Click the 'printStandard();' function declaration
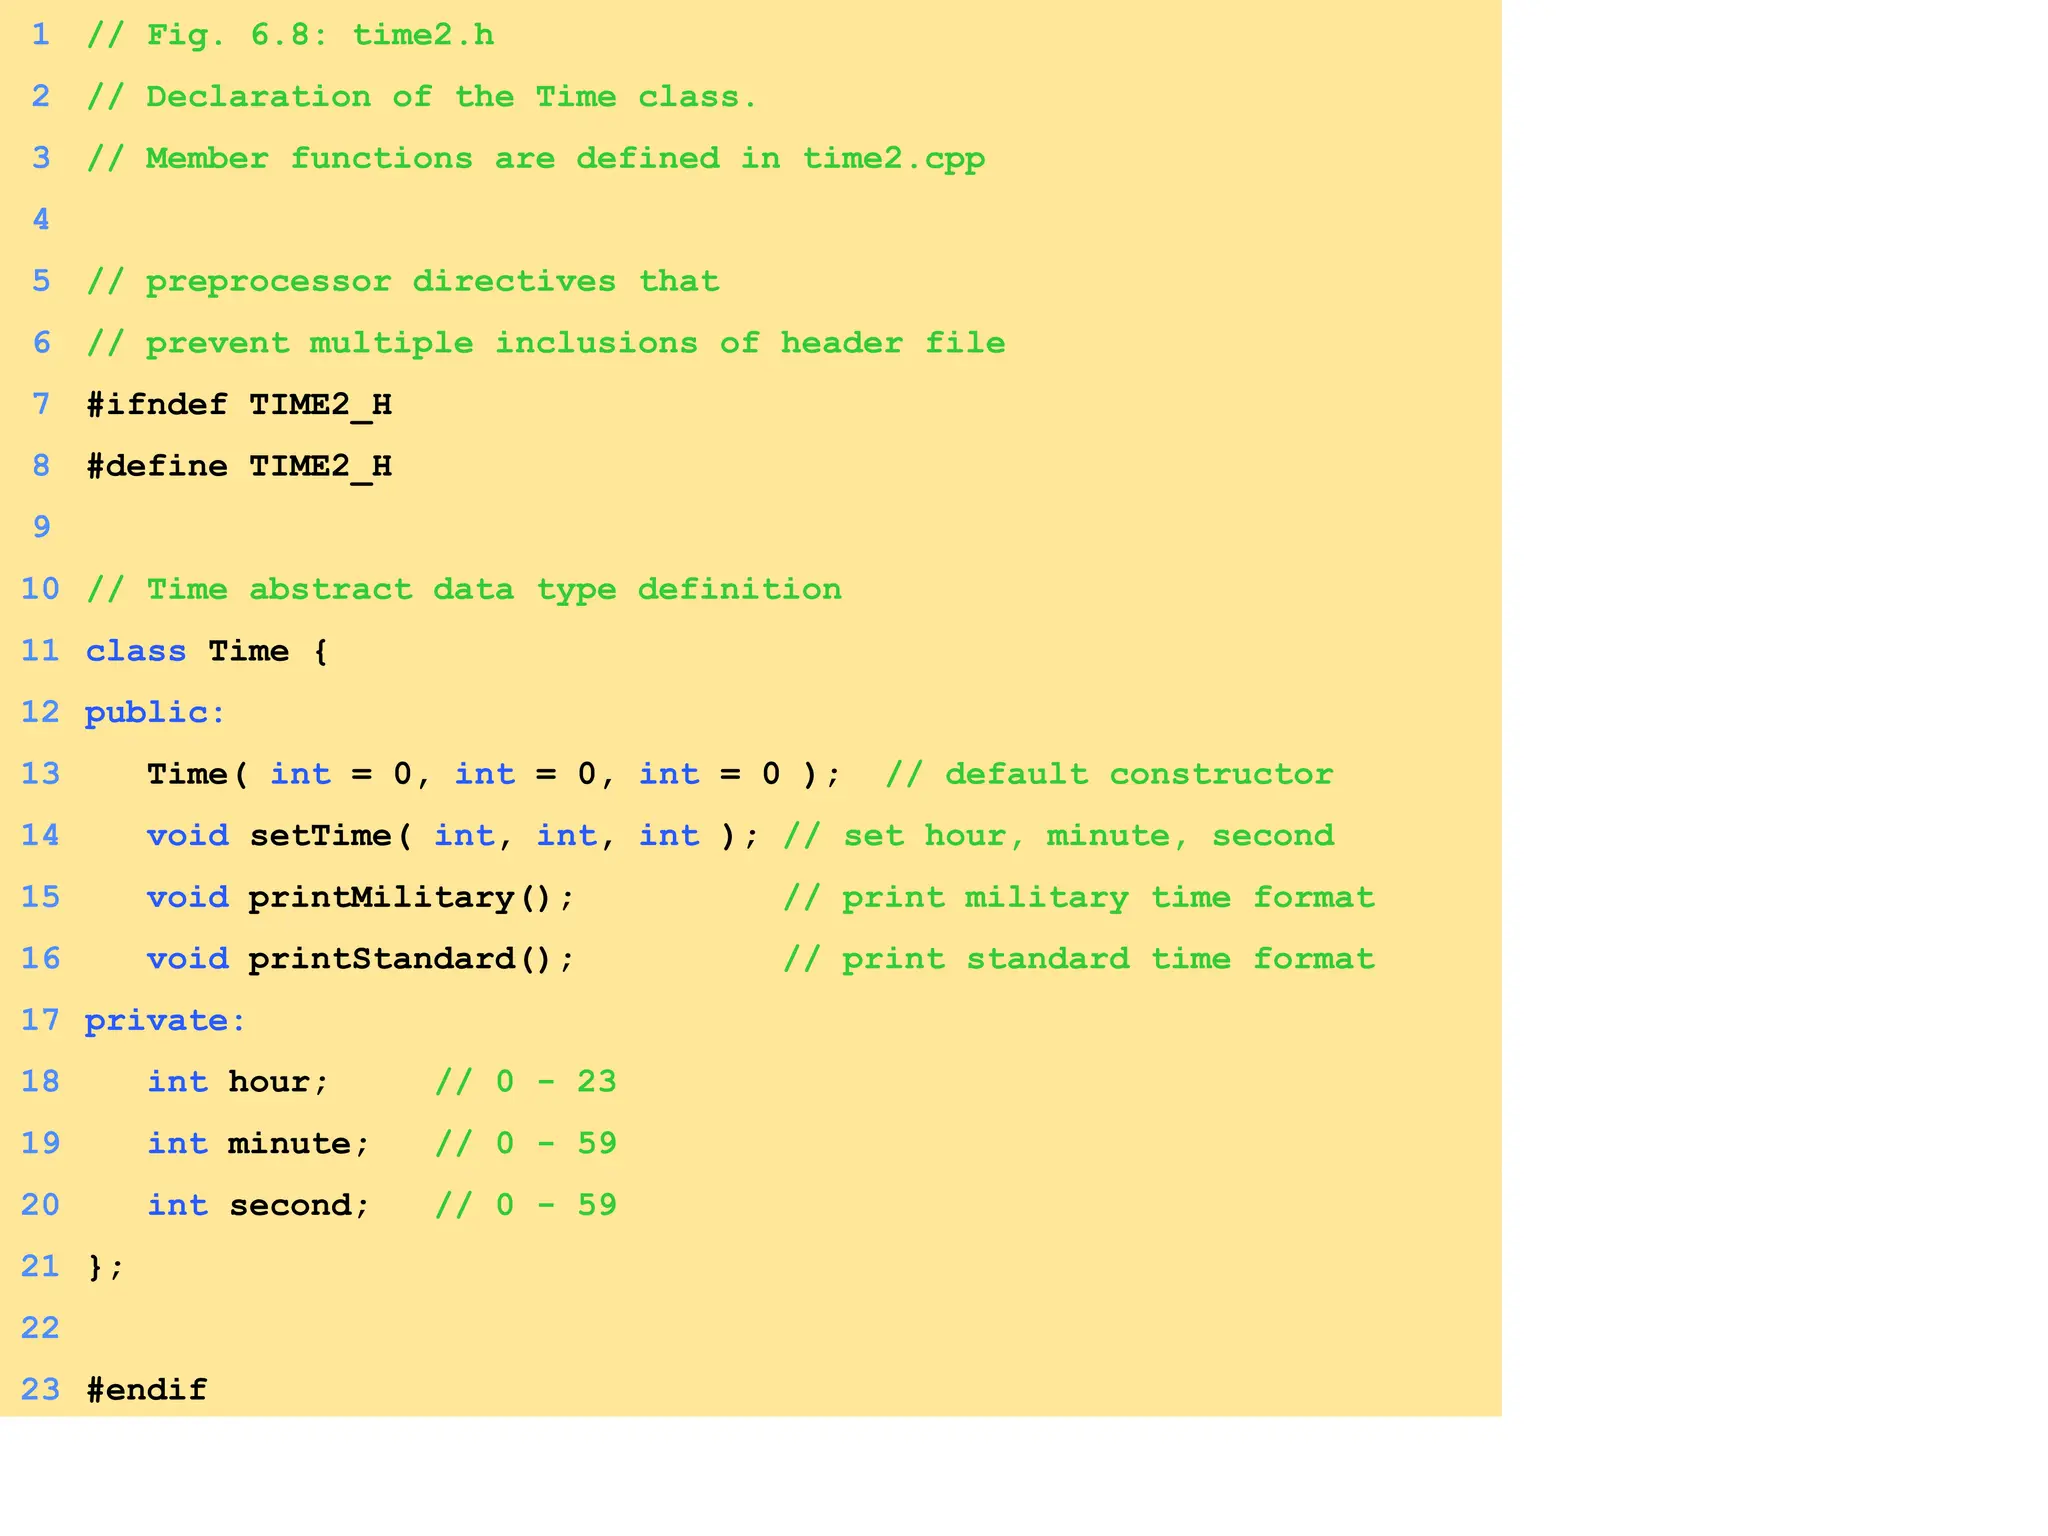This screenshot has height=1536, width=2048. tap(411, 960)
